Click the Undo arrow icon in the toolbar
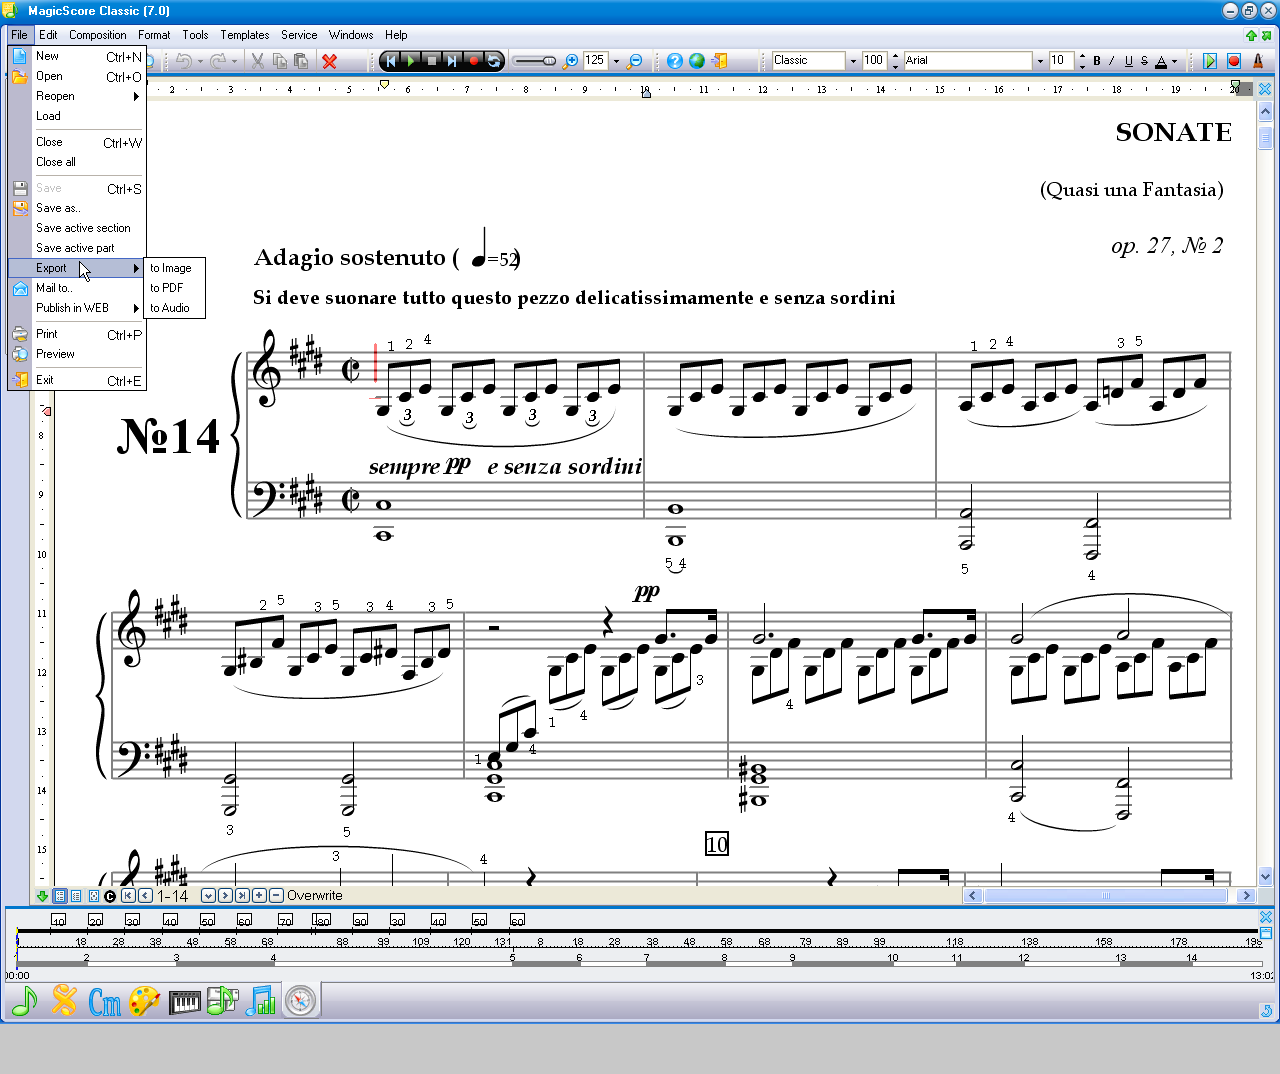Screen dimensions: 1280x1074 (x=182, y=61)
